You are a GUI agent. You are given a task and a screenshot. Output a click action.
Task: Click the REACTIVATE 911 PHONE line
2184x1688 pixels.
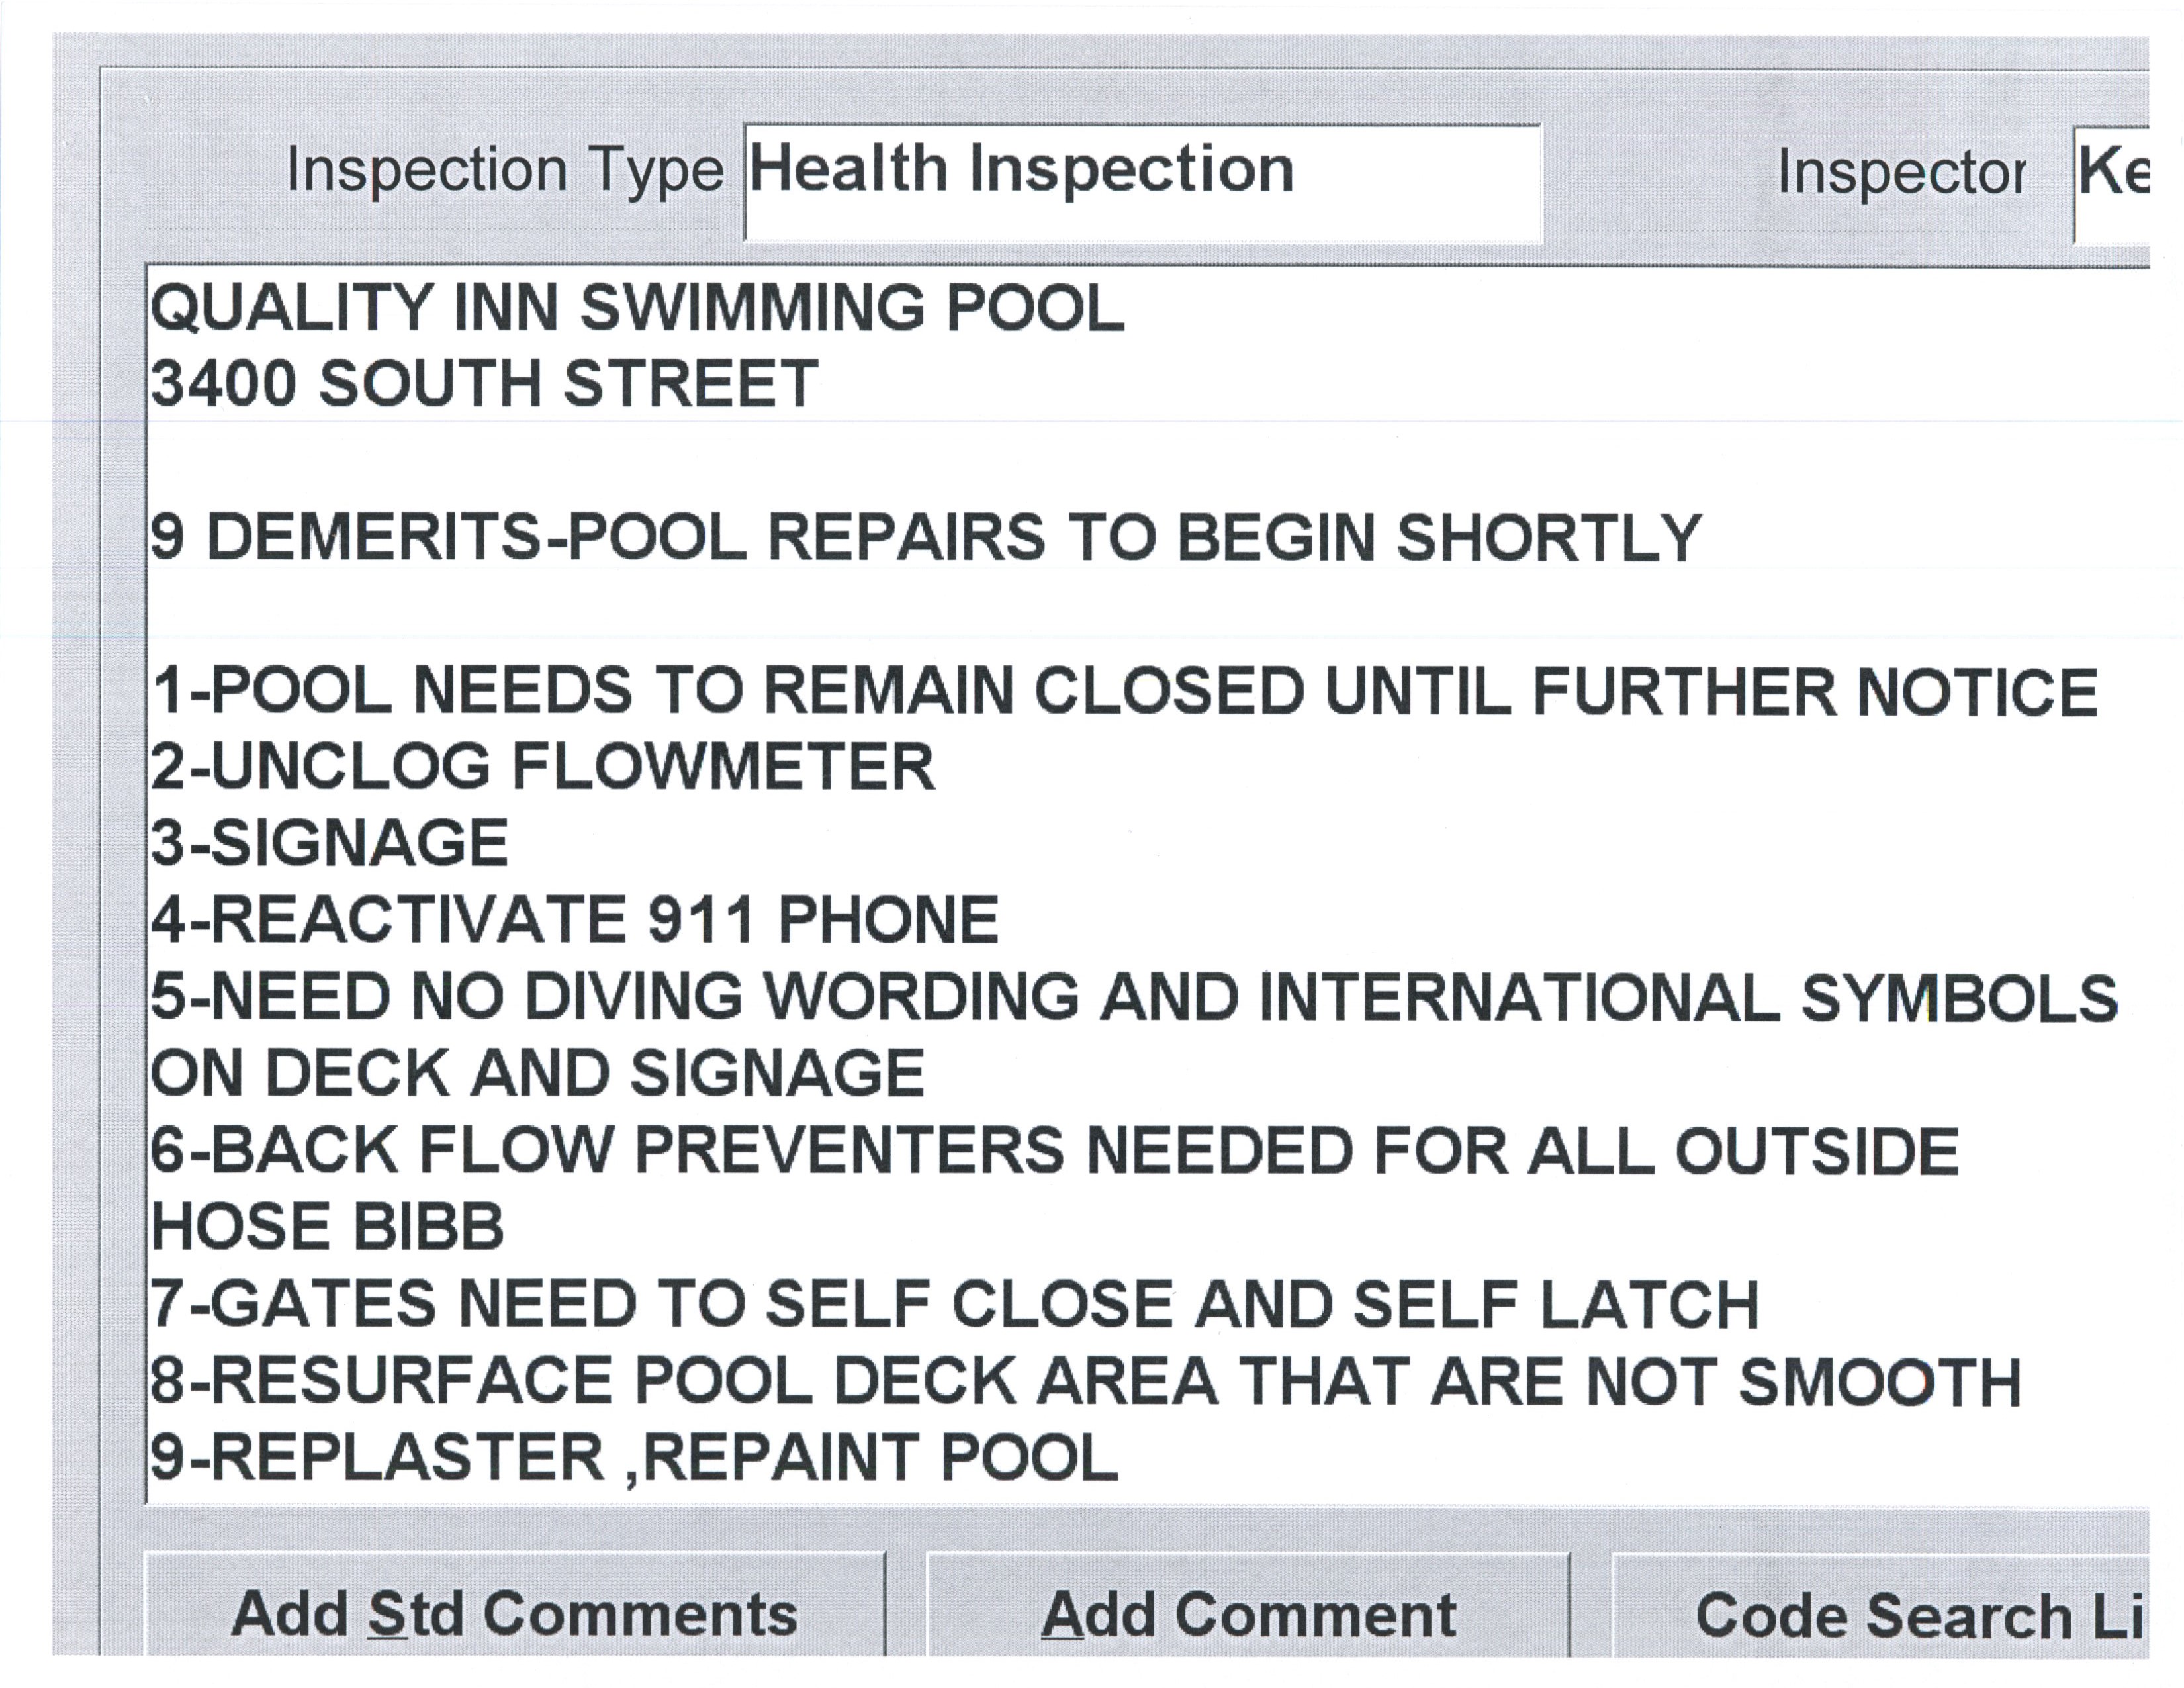[x=575, y=920]
